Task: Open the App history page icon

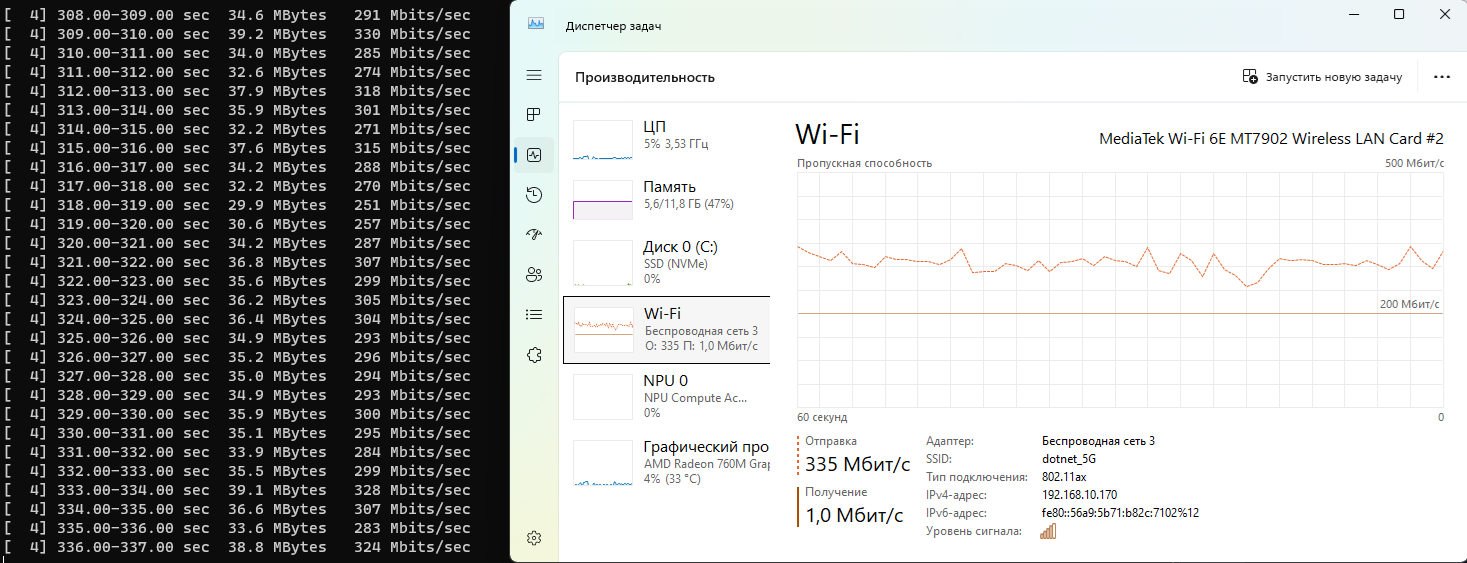Action: click(x=534, y=195)
